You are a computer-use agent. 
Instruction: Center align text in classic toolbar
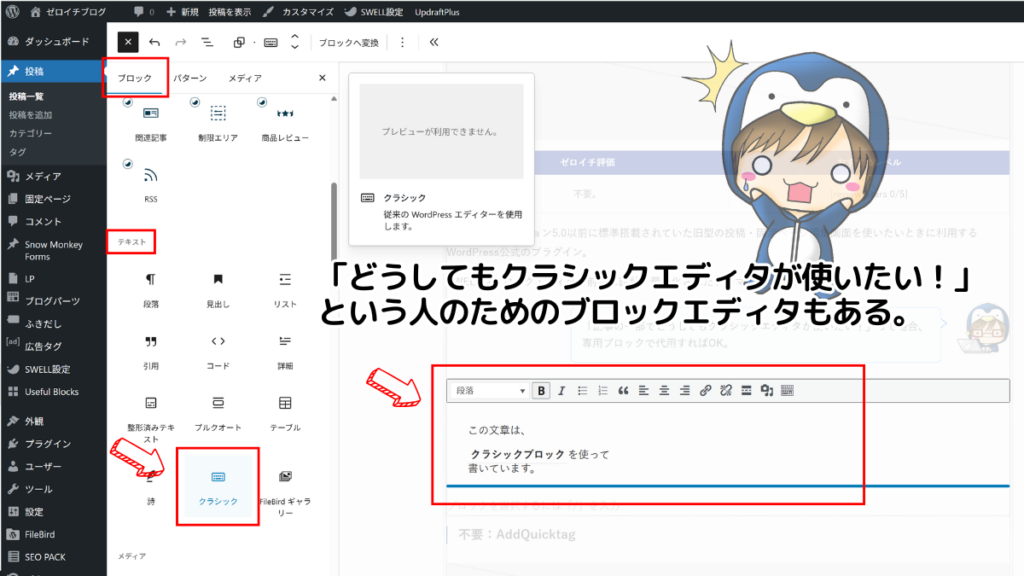point(664,391)
